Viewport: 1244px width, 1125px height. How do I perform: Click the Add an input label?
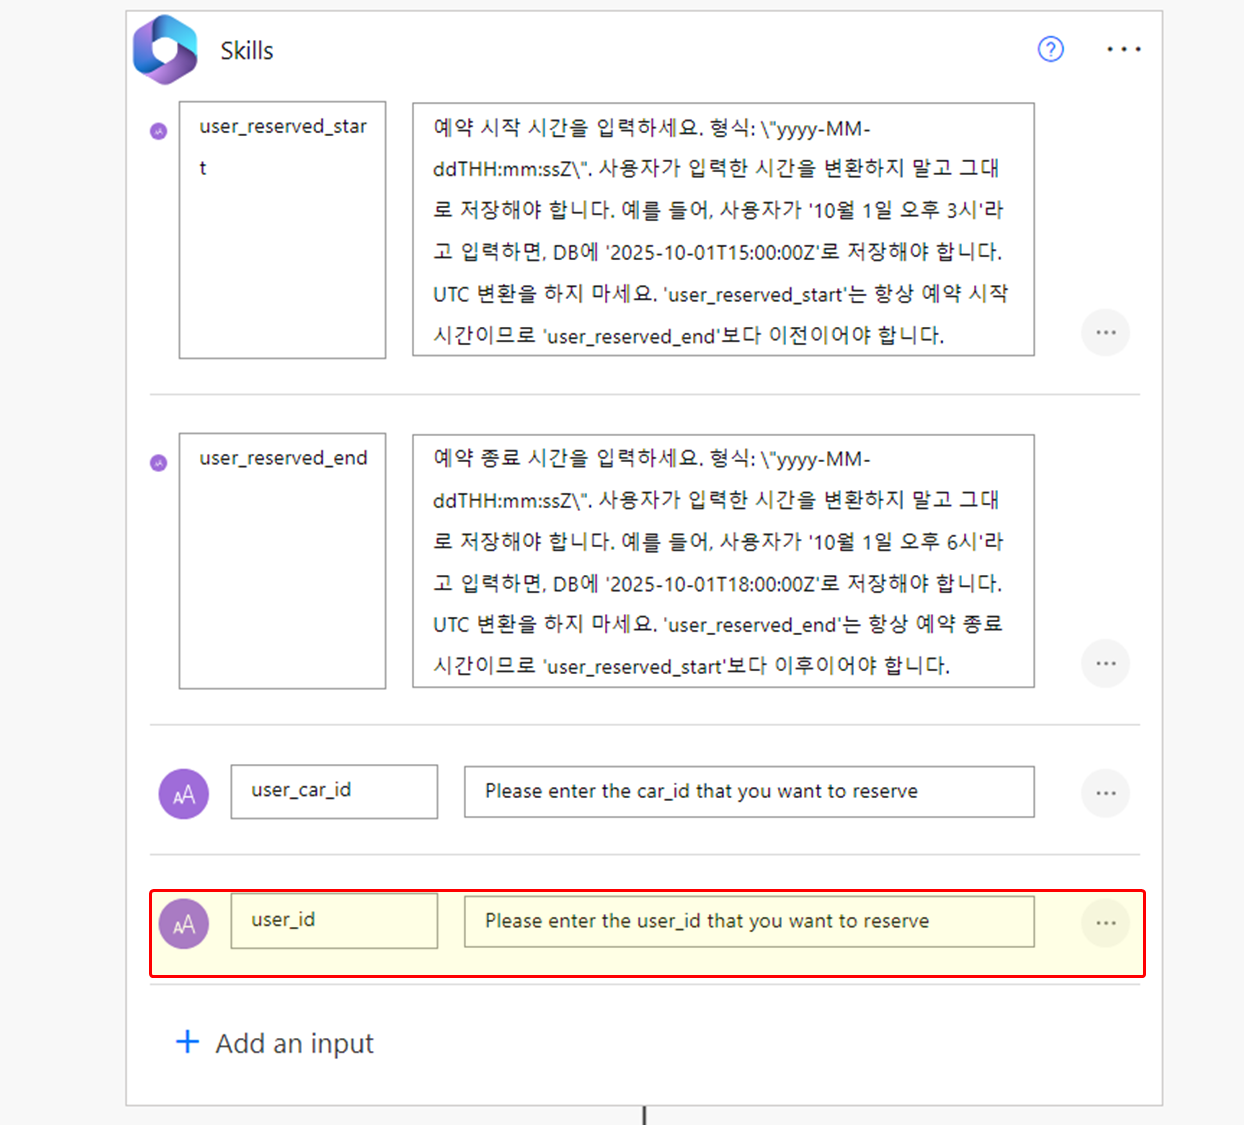pyautogui.click(x=294, y=1044)
